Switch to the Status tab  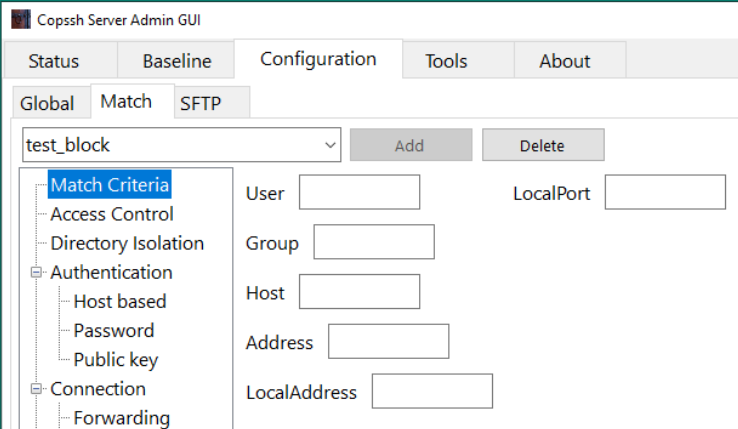[x=53, y=61]
